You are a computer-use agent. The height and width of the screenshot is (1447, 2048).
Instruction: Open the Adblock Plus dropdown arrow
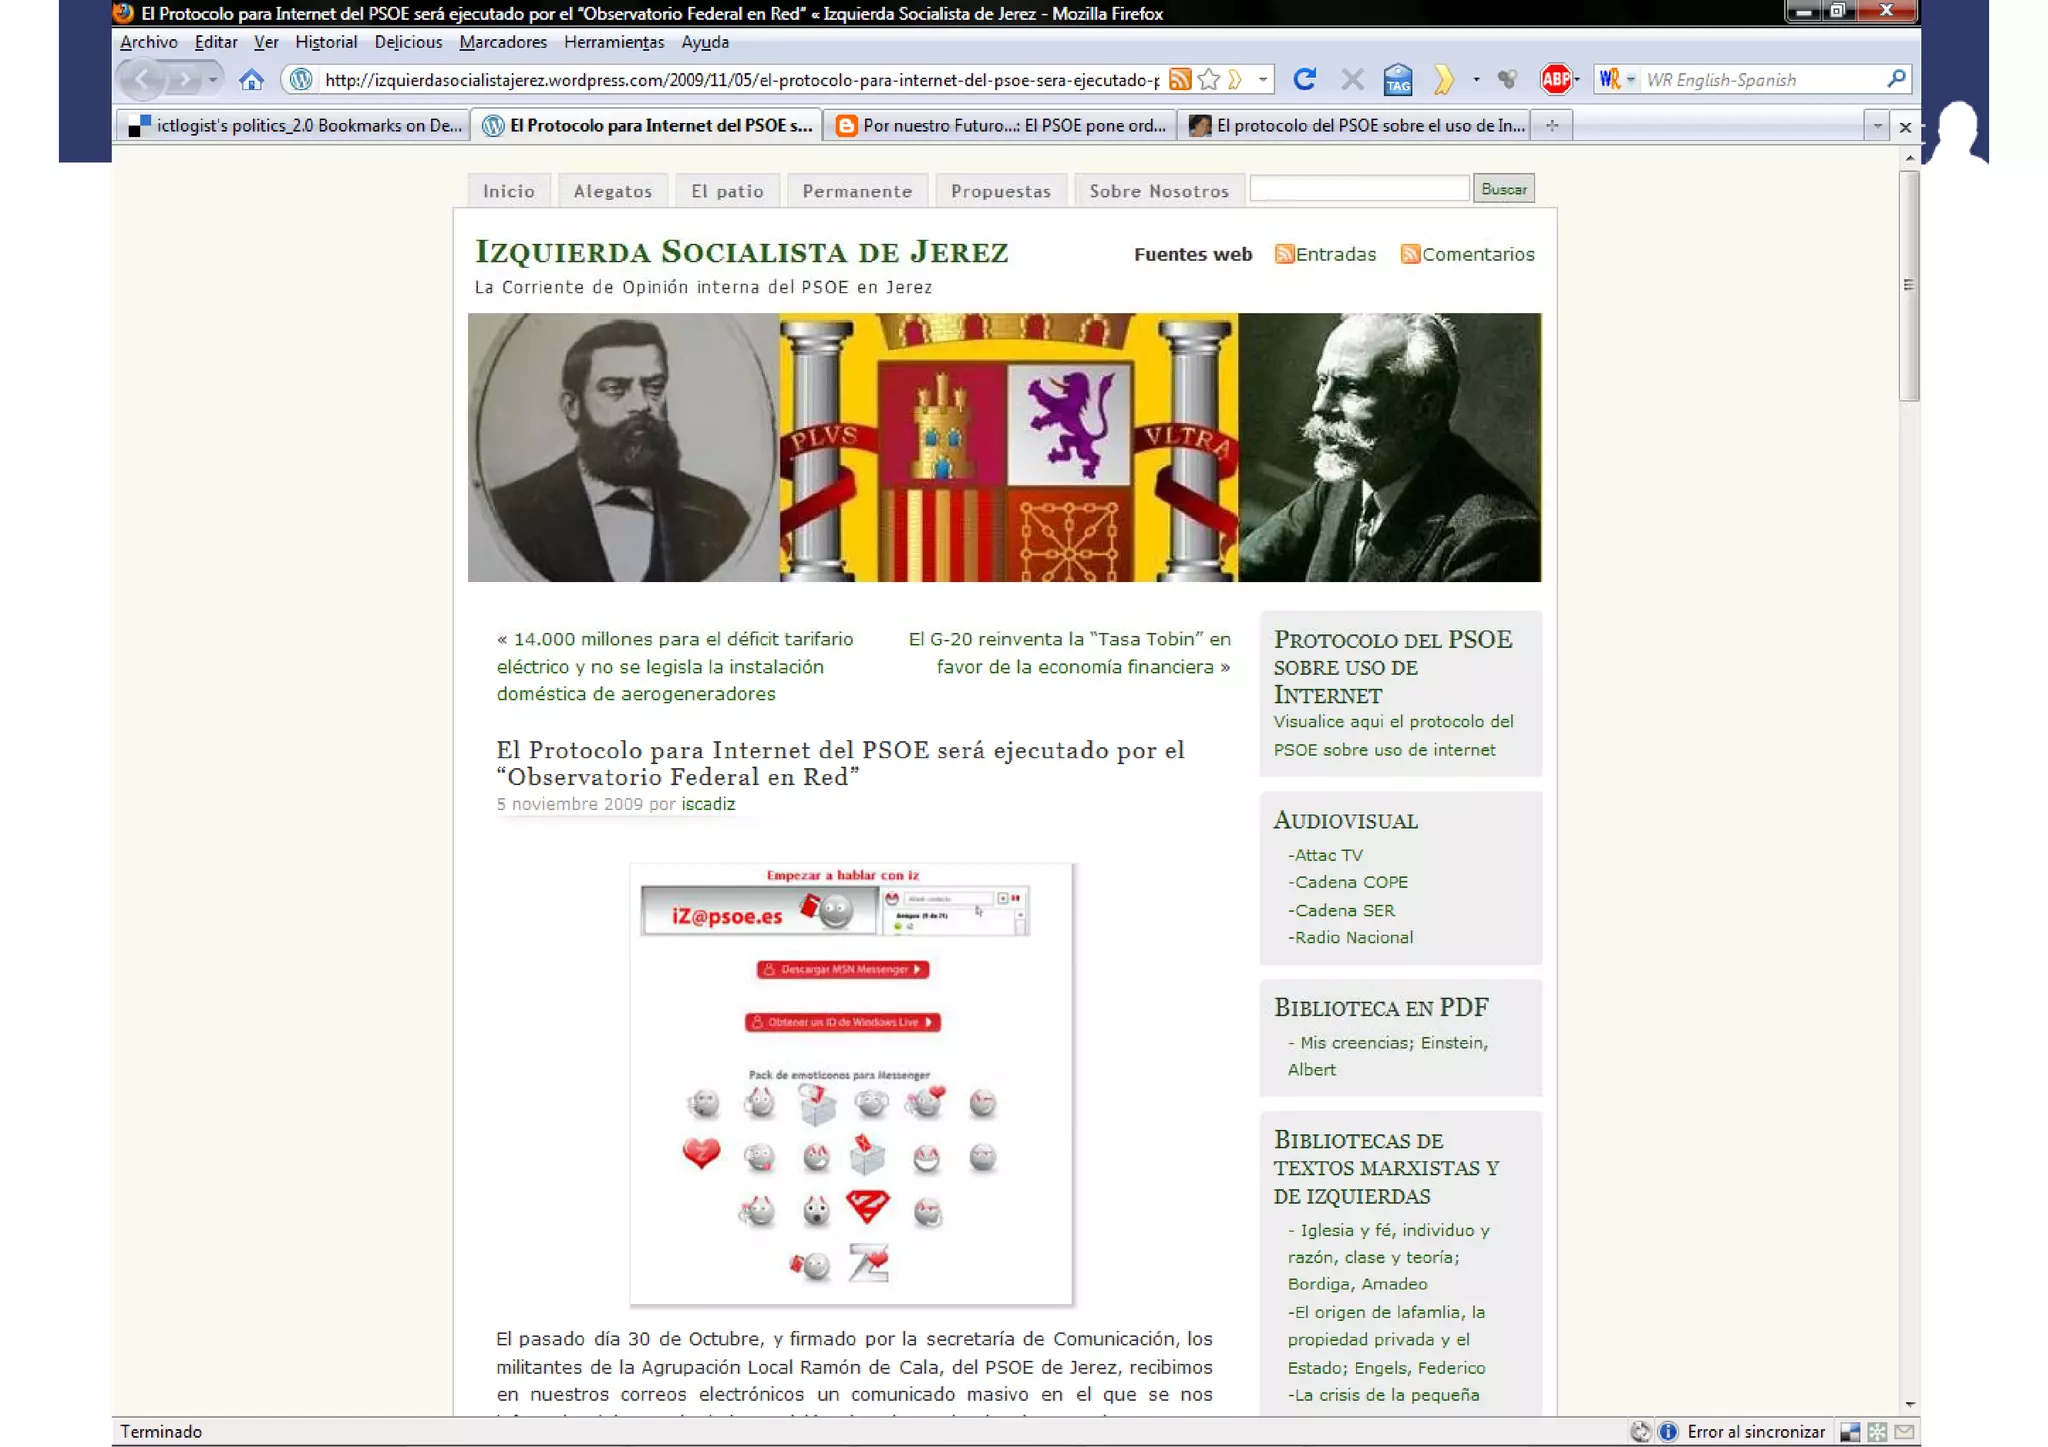1577,80
